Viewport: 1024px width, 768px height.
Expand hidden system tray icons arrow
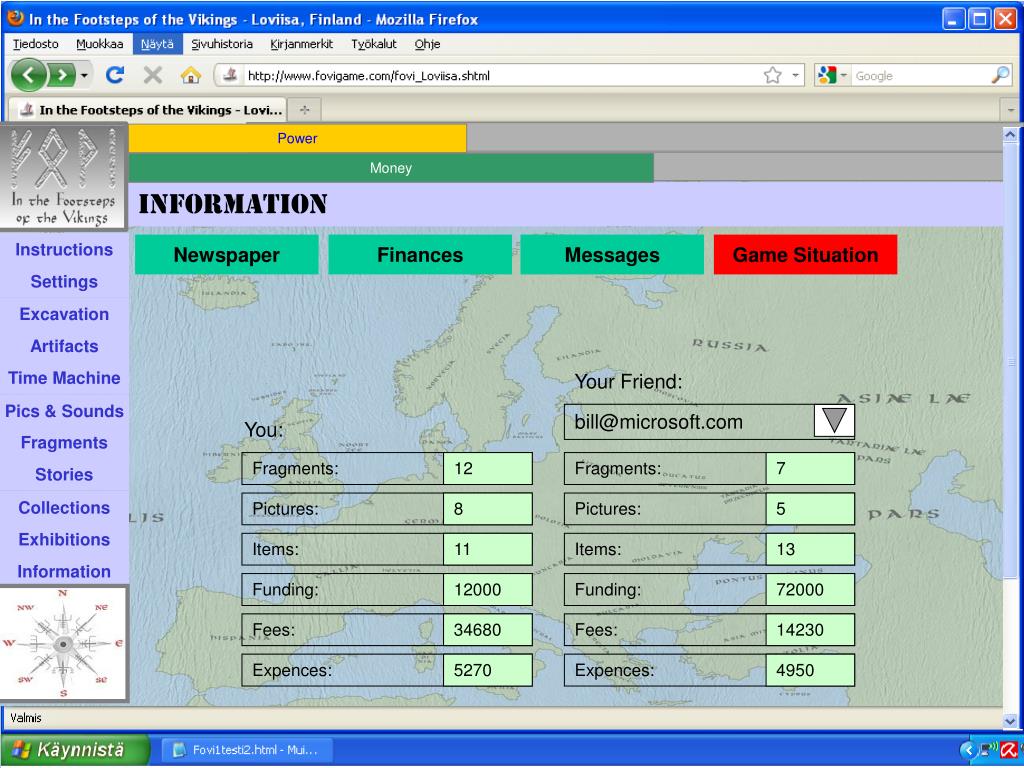tap(968, 750)
